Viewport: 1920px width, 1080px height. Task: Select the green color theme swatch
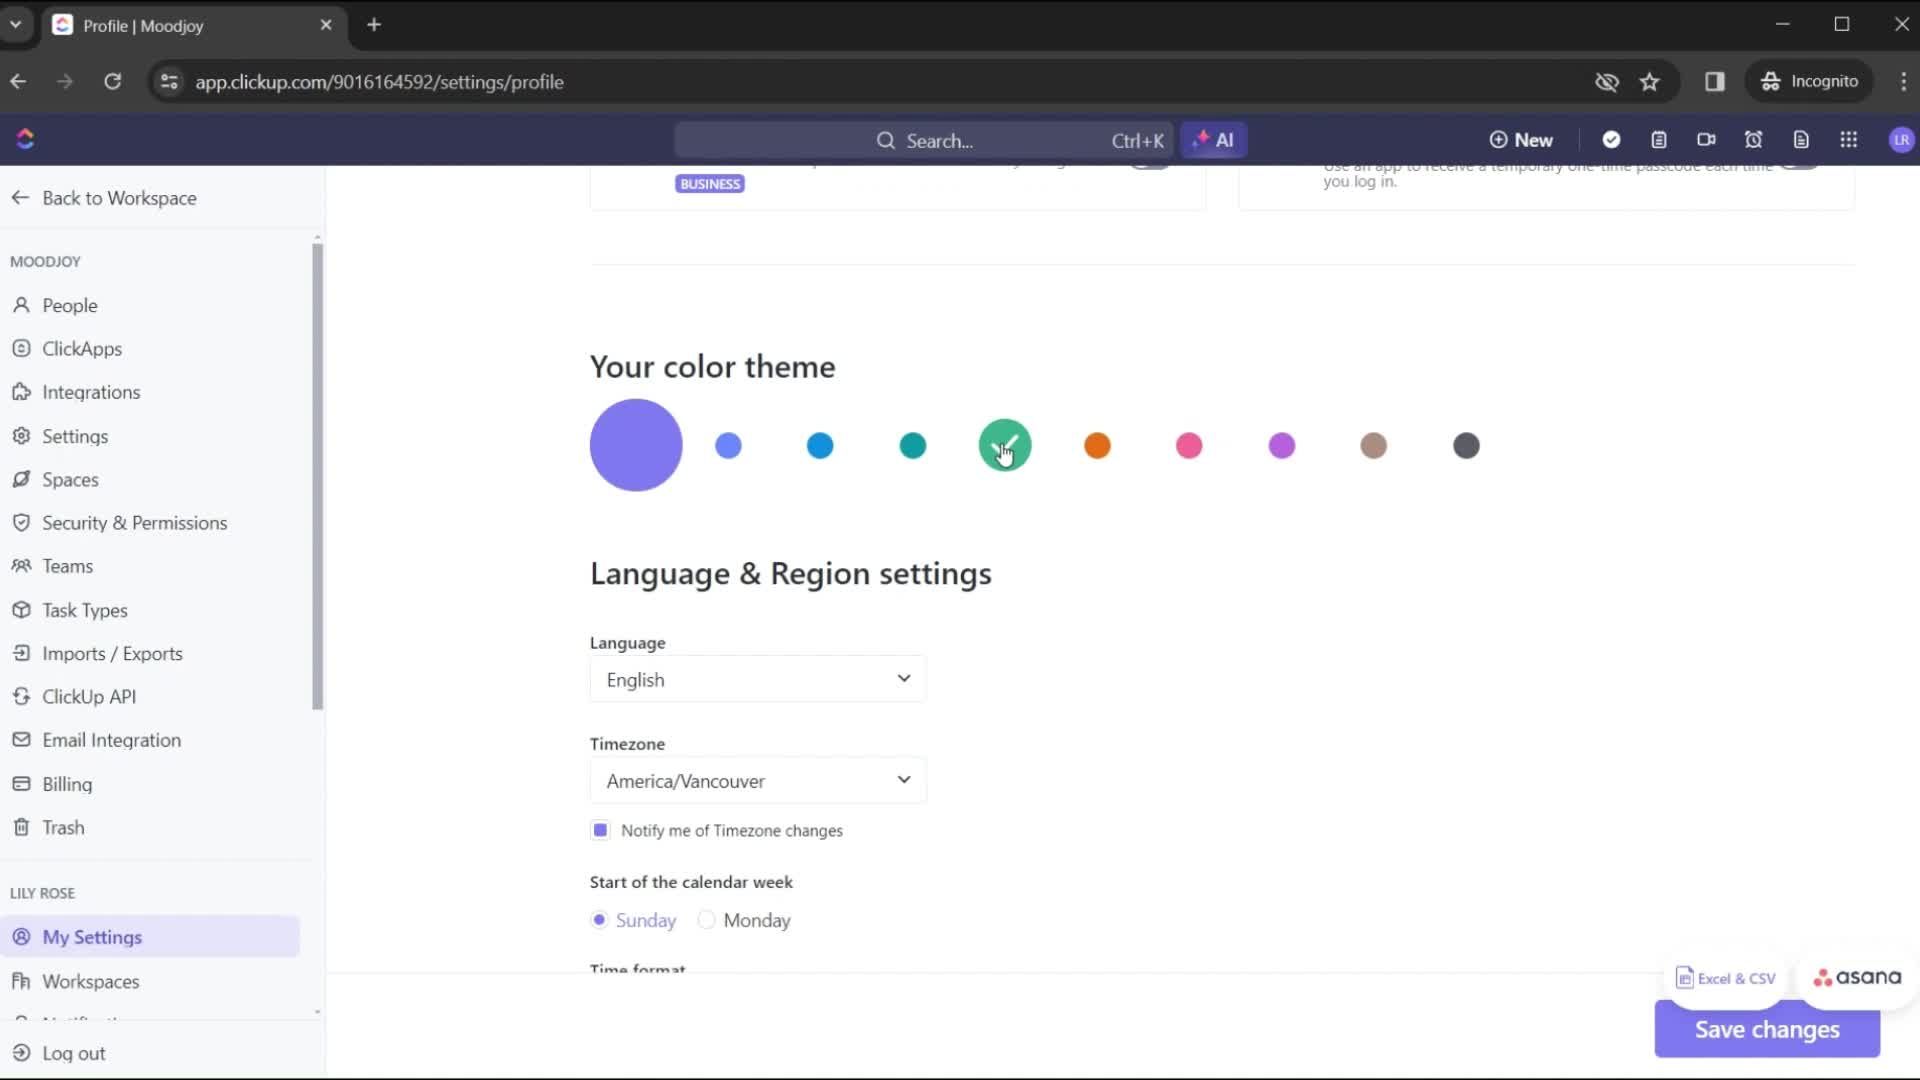pyautogui.click(x=1005, y=446)
